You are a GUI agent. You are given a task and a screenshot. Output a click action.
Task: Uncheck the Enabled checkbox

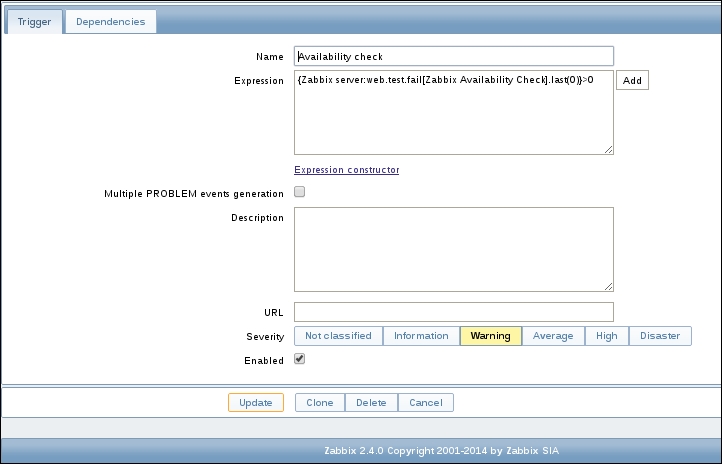[x=299, y=360]
